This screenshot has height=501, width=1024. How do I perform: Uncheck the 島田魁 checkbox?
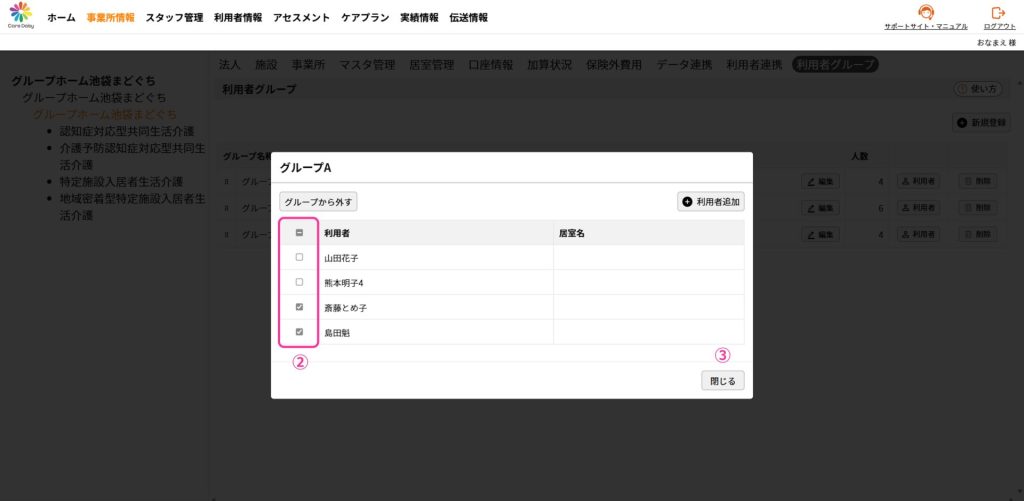click(x=300, y=332)
